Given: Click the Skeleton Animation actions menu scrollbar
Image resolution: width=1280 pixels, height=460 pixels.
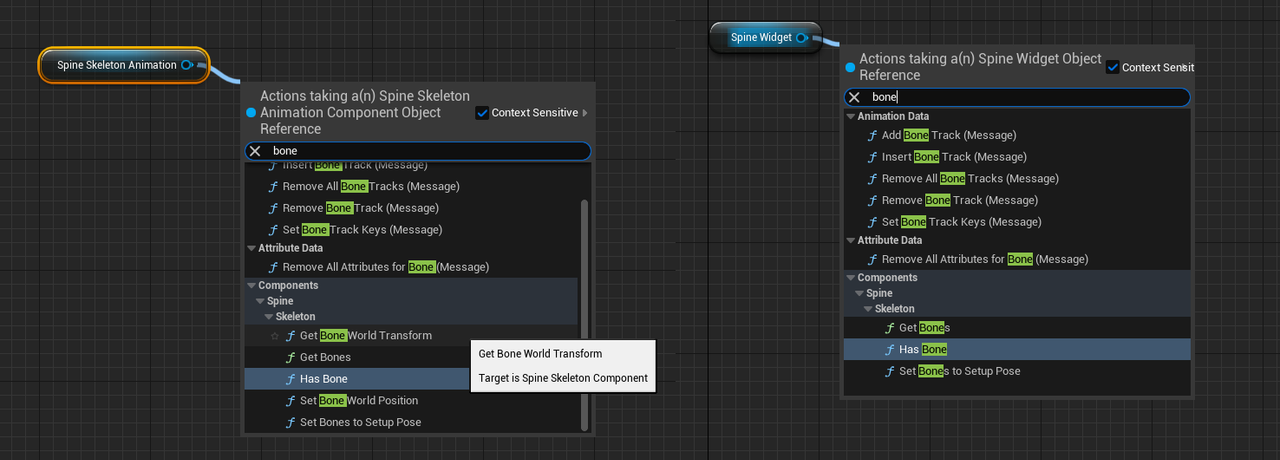Looking at the screenshot, I should [585, 314].
